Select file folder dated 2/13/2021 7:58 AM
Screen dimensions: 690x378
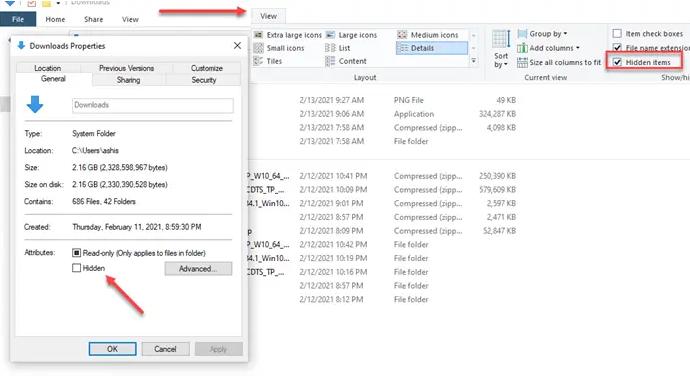383,141
